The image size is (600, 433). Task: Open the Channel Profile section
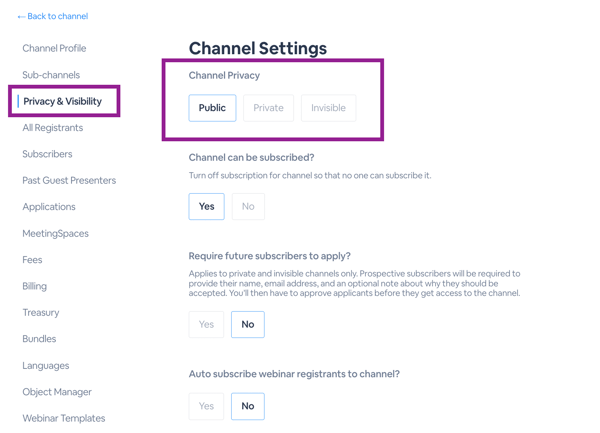[x=54, y=48]
